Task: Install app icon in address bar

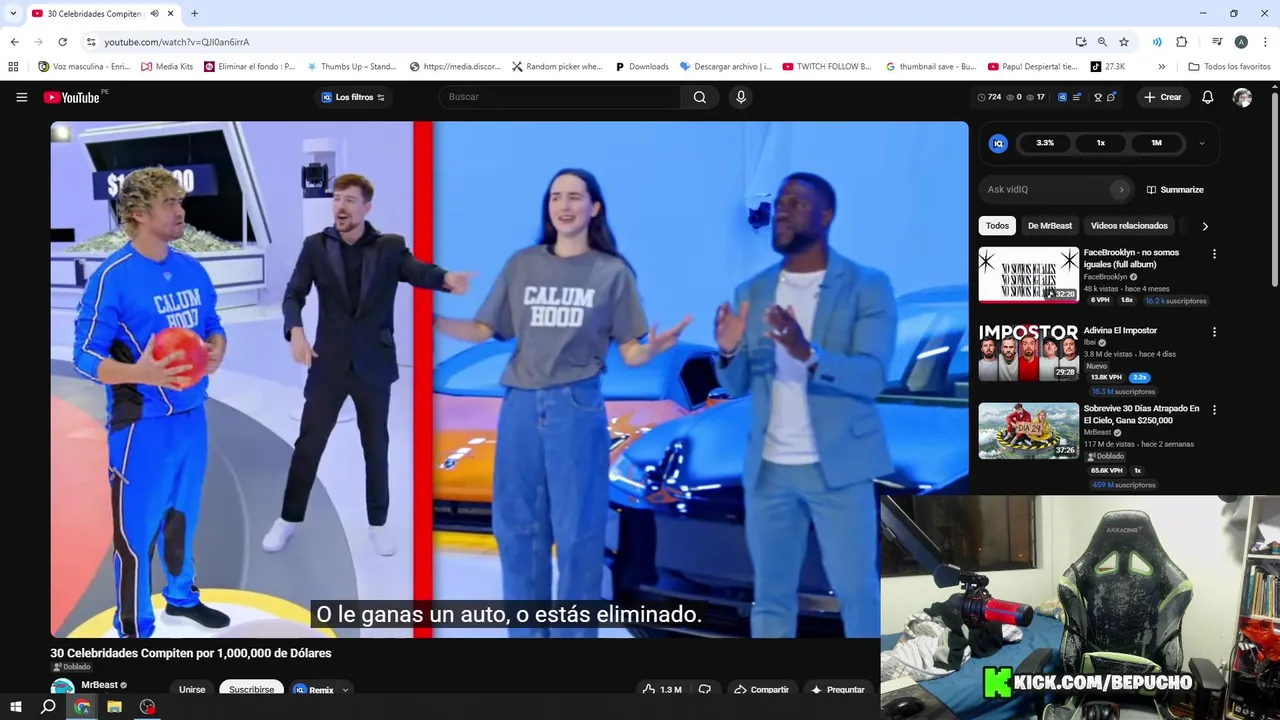Action: click(1081, 42)
